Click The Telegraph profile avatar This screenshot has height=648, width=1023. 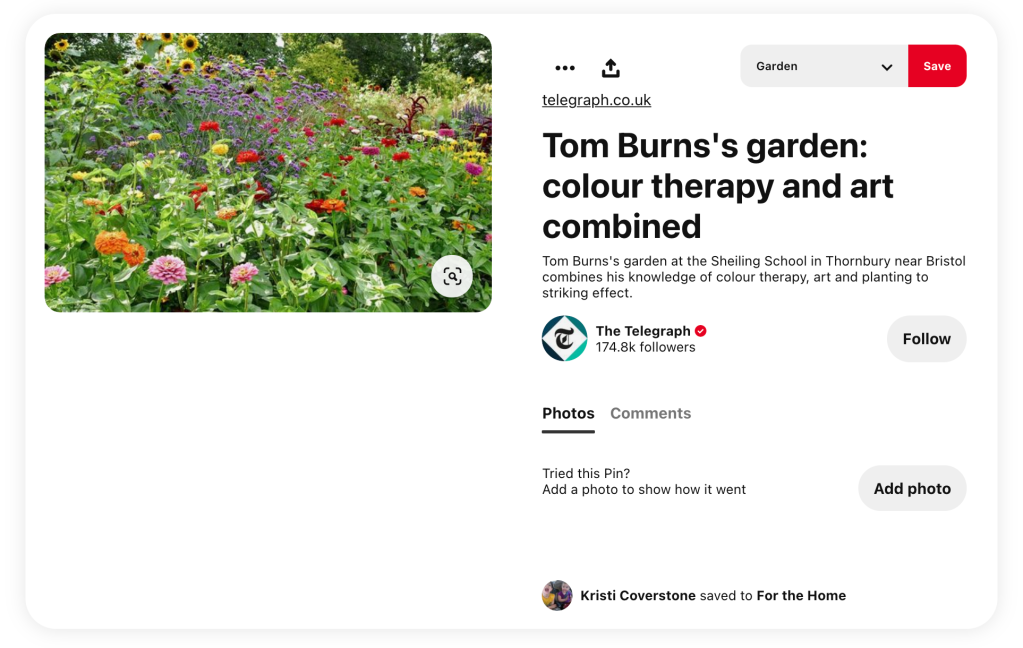click(x=564, y=339)
